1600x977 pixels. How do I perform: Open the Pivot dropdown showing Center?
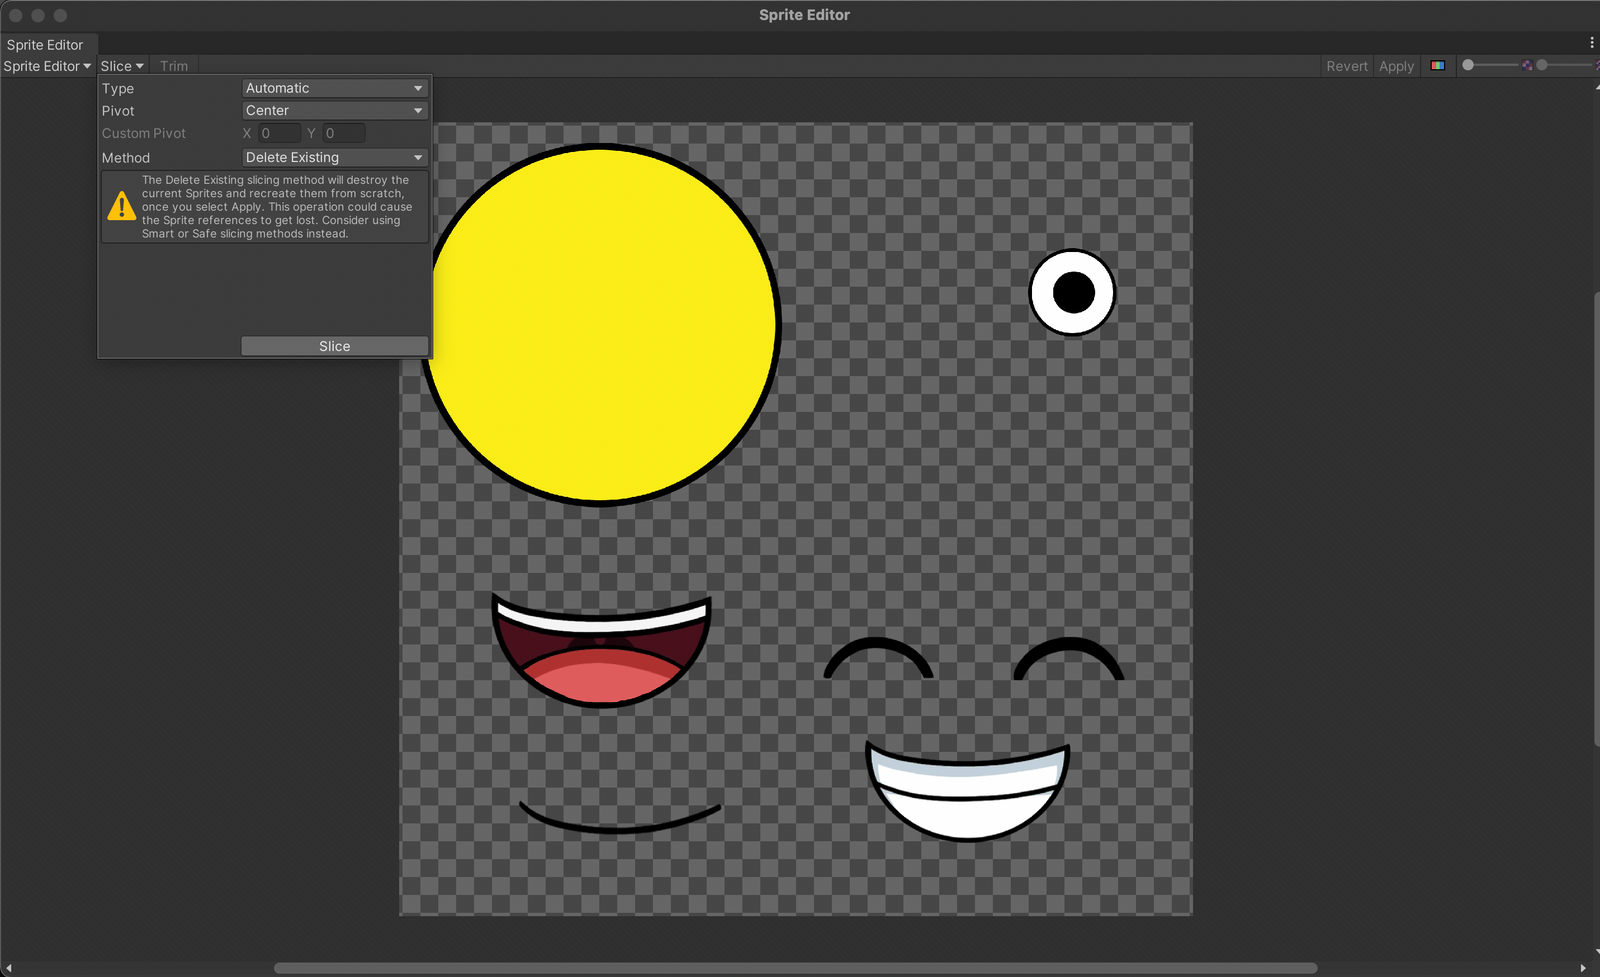click(x=334, y=110)
